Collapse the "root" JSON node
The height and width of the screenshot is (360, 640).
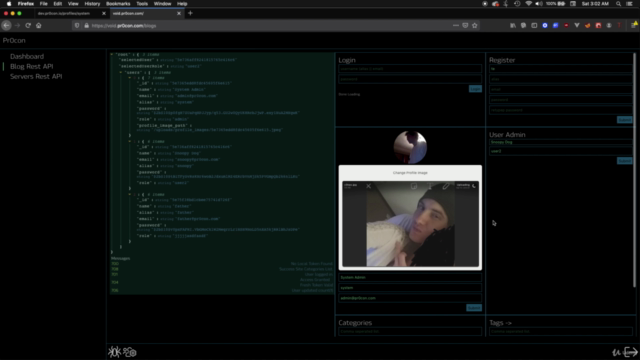click(x=111, y=54)
